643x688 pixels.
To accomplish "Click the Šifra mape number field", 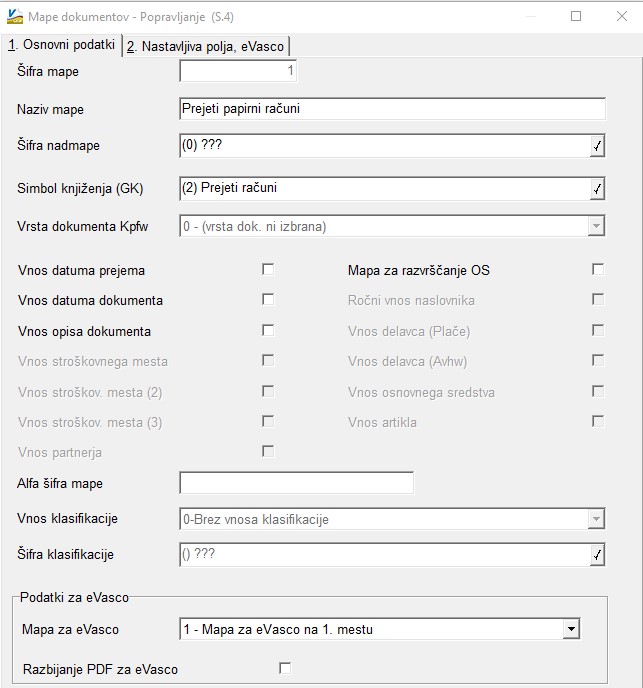I will (x=238, y=71).
